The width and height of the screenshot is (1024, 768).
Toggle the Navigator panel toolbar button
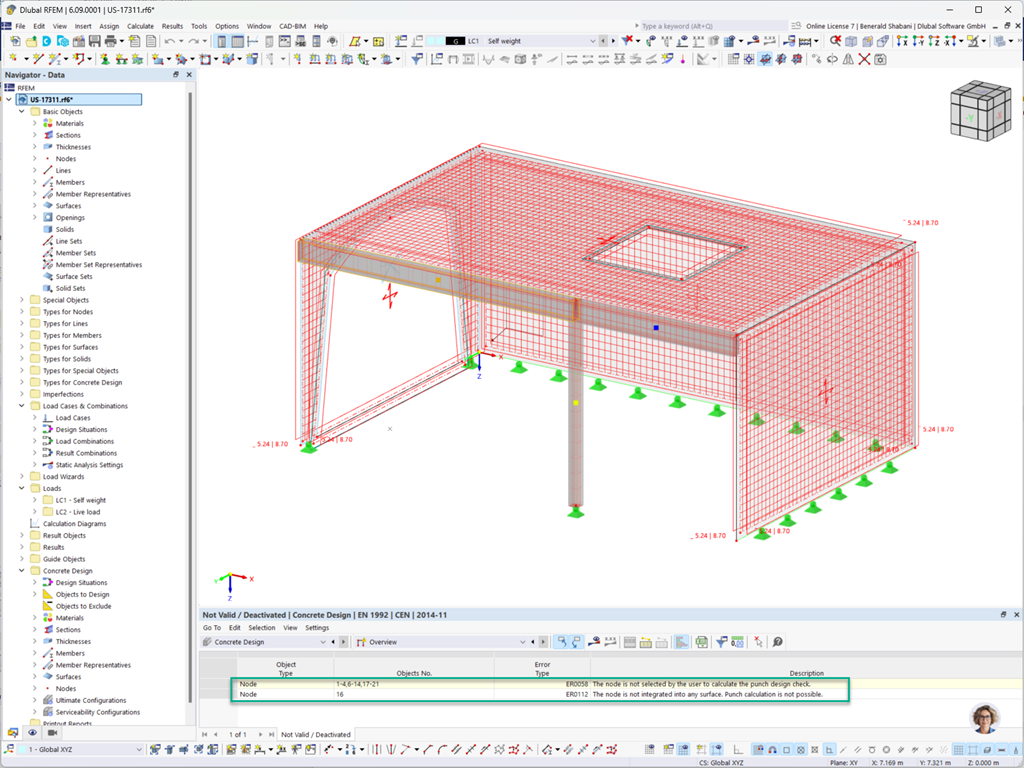click(221, 41)
